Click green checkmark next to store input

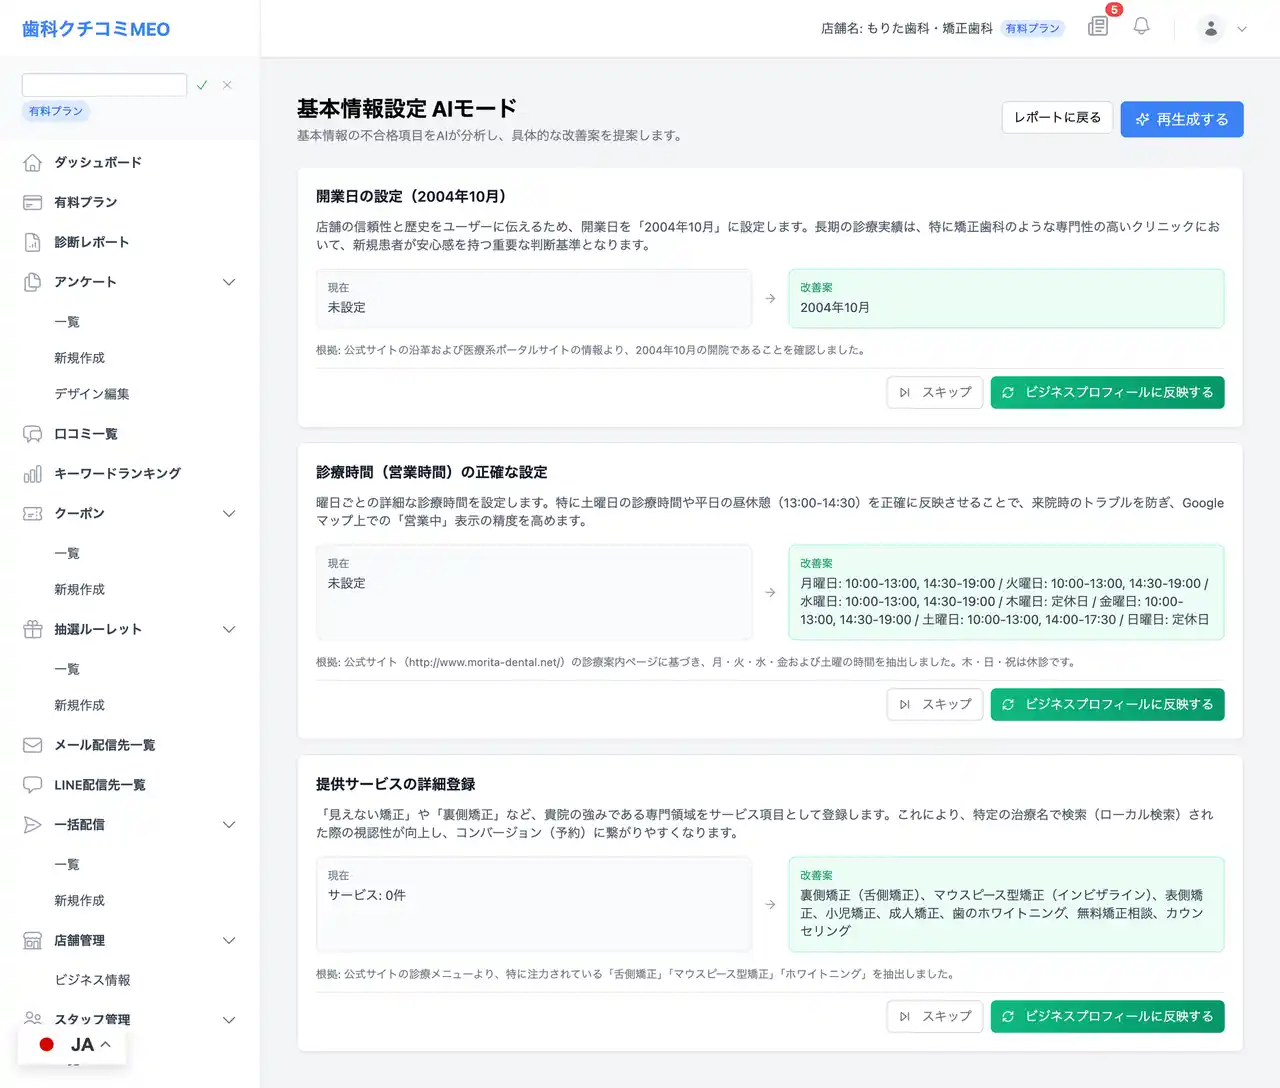[x=202, y=85]
